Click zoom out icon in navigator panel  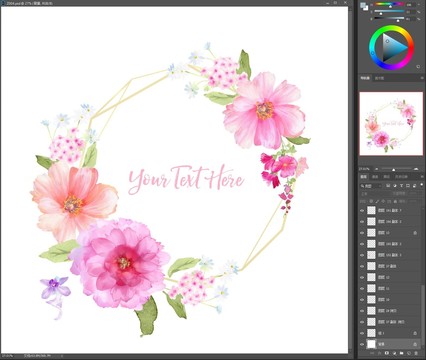click(x=377, y=169)
